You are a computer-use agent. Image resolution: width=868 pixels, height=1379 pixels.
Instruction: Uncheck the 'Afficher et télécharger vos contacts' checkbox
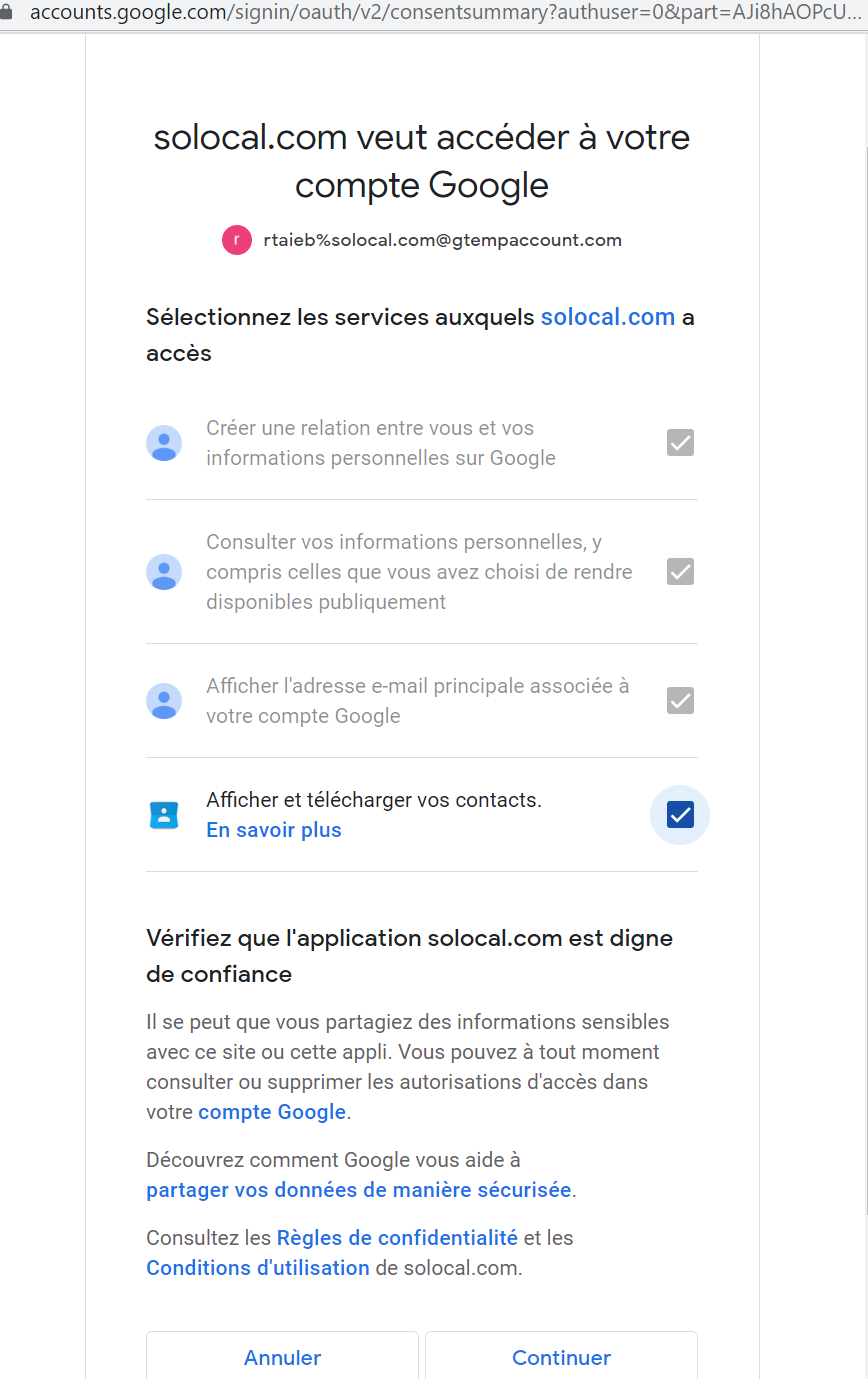point(680,815)
